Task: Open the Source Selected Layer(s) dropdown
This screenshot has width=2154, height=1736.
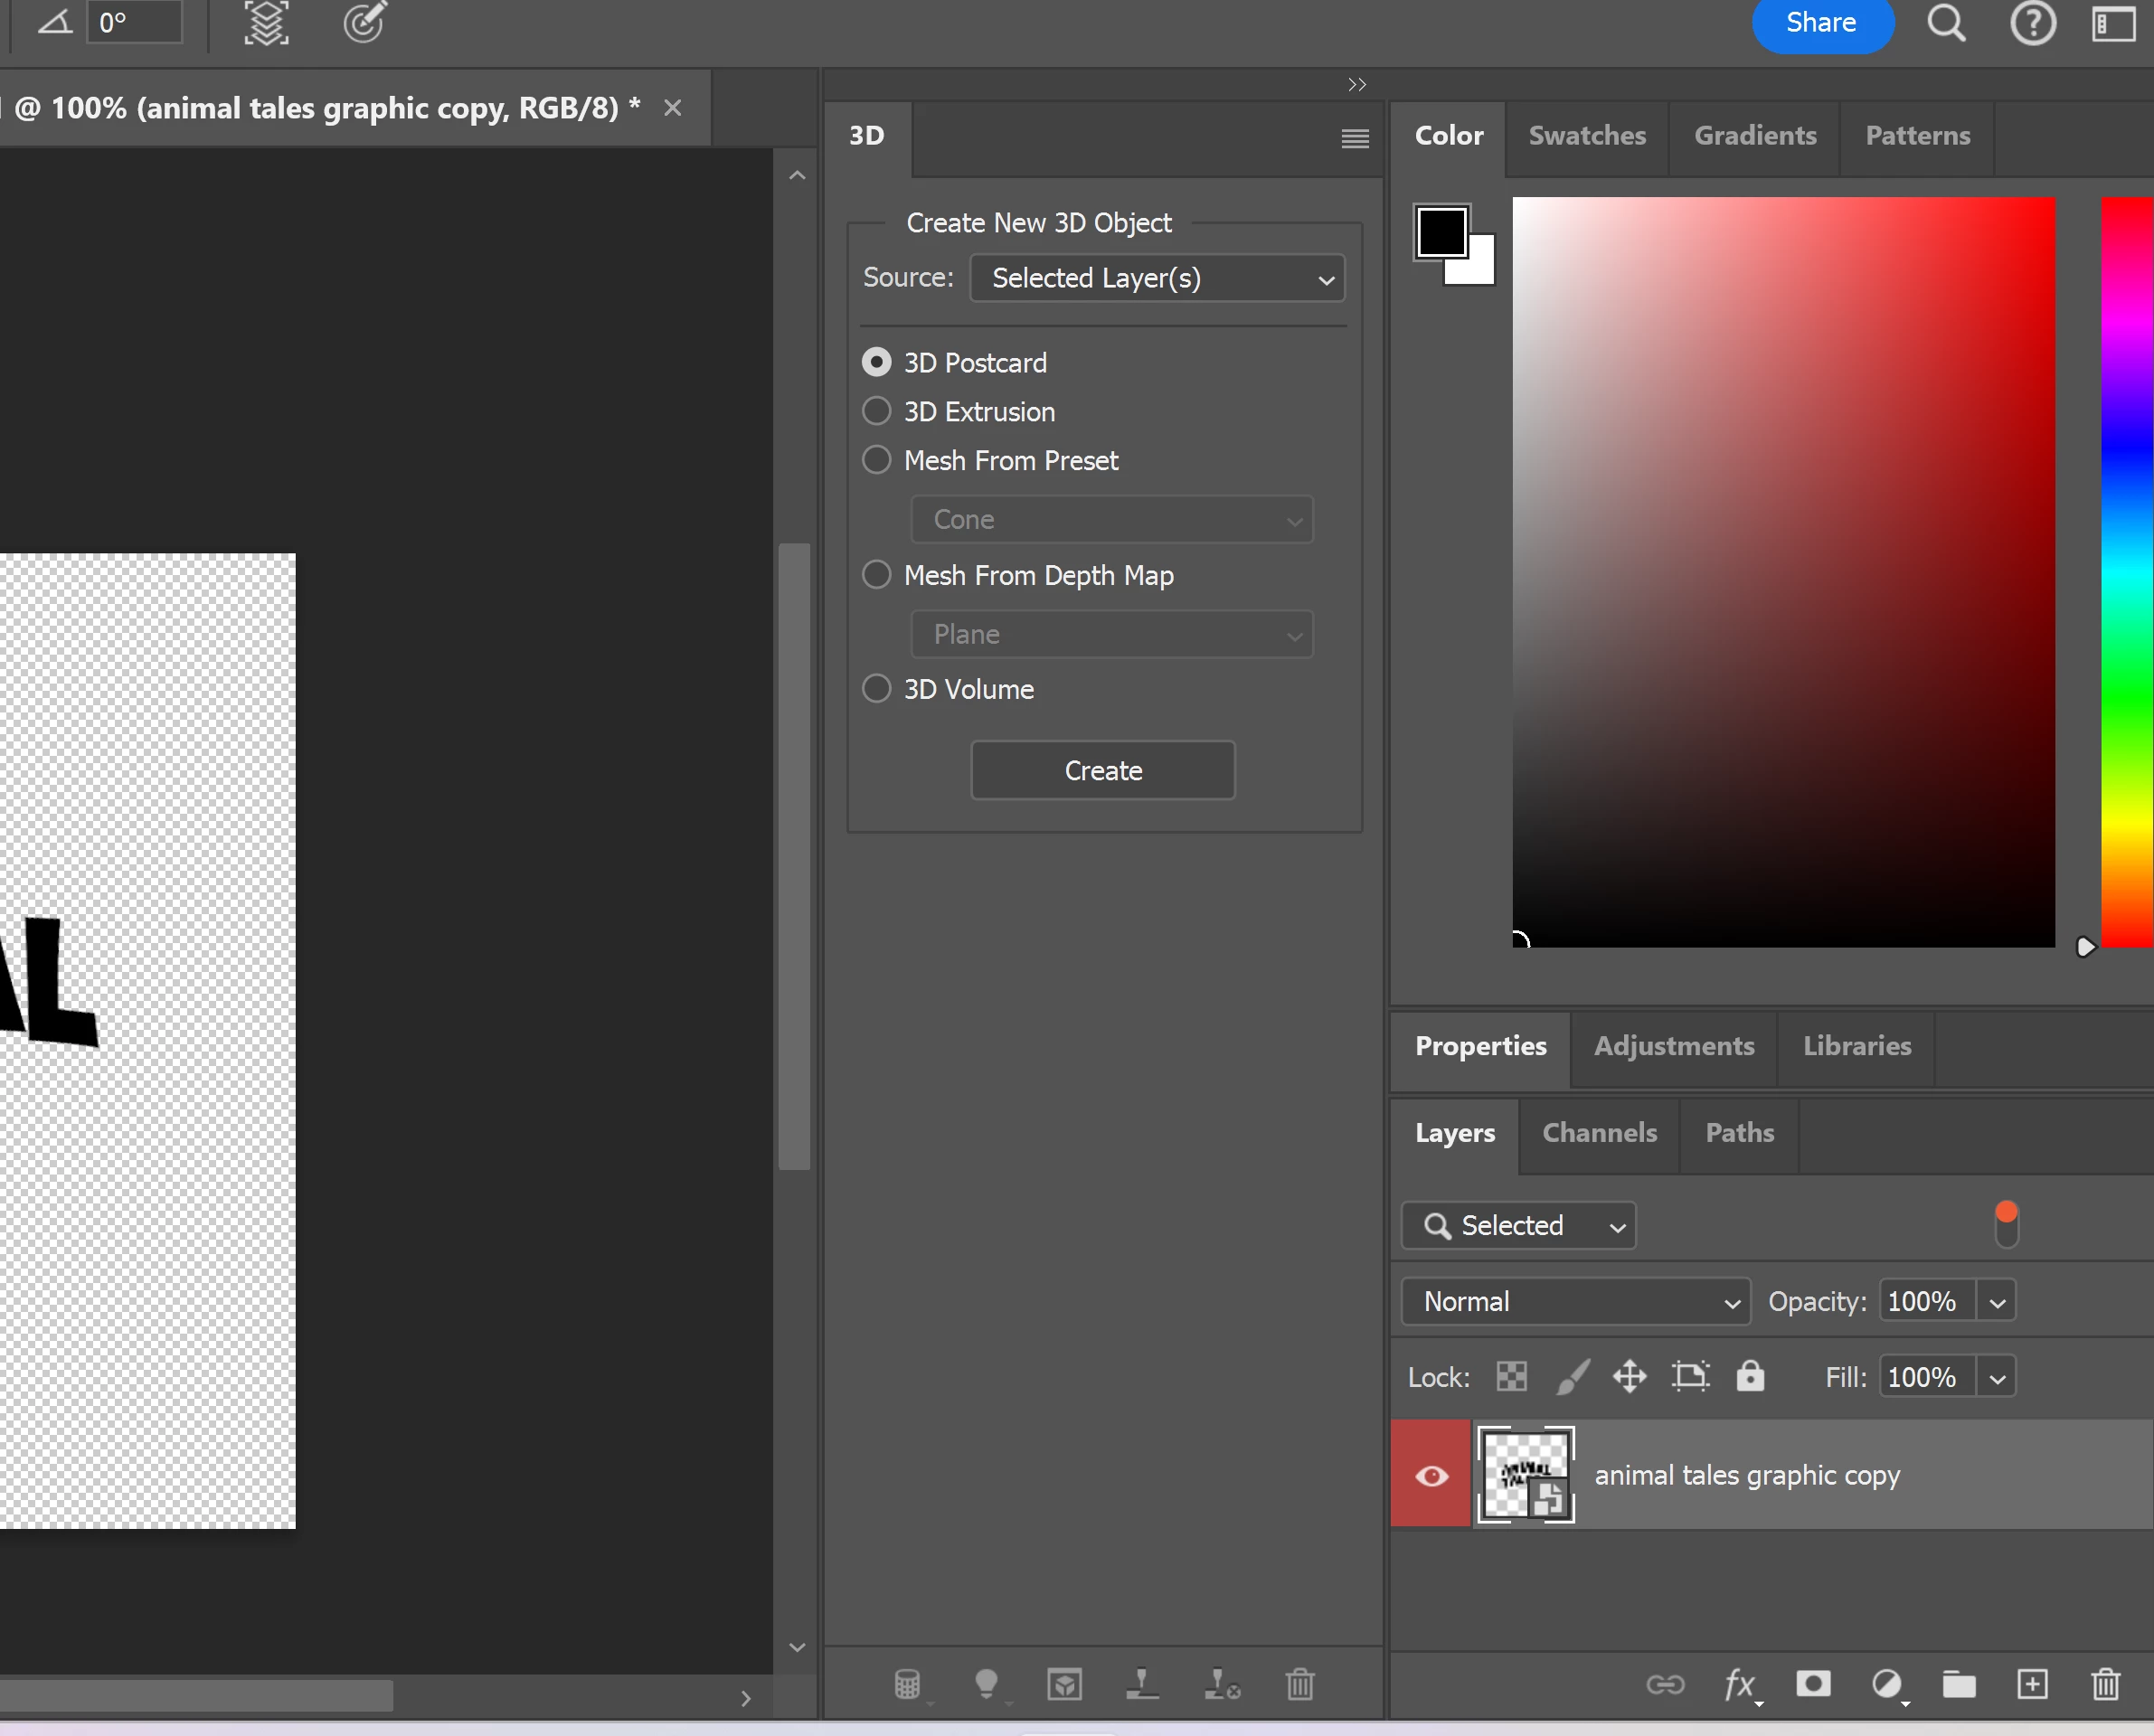Action: 1157,278
